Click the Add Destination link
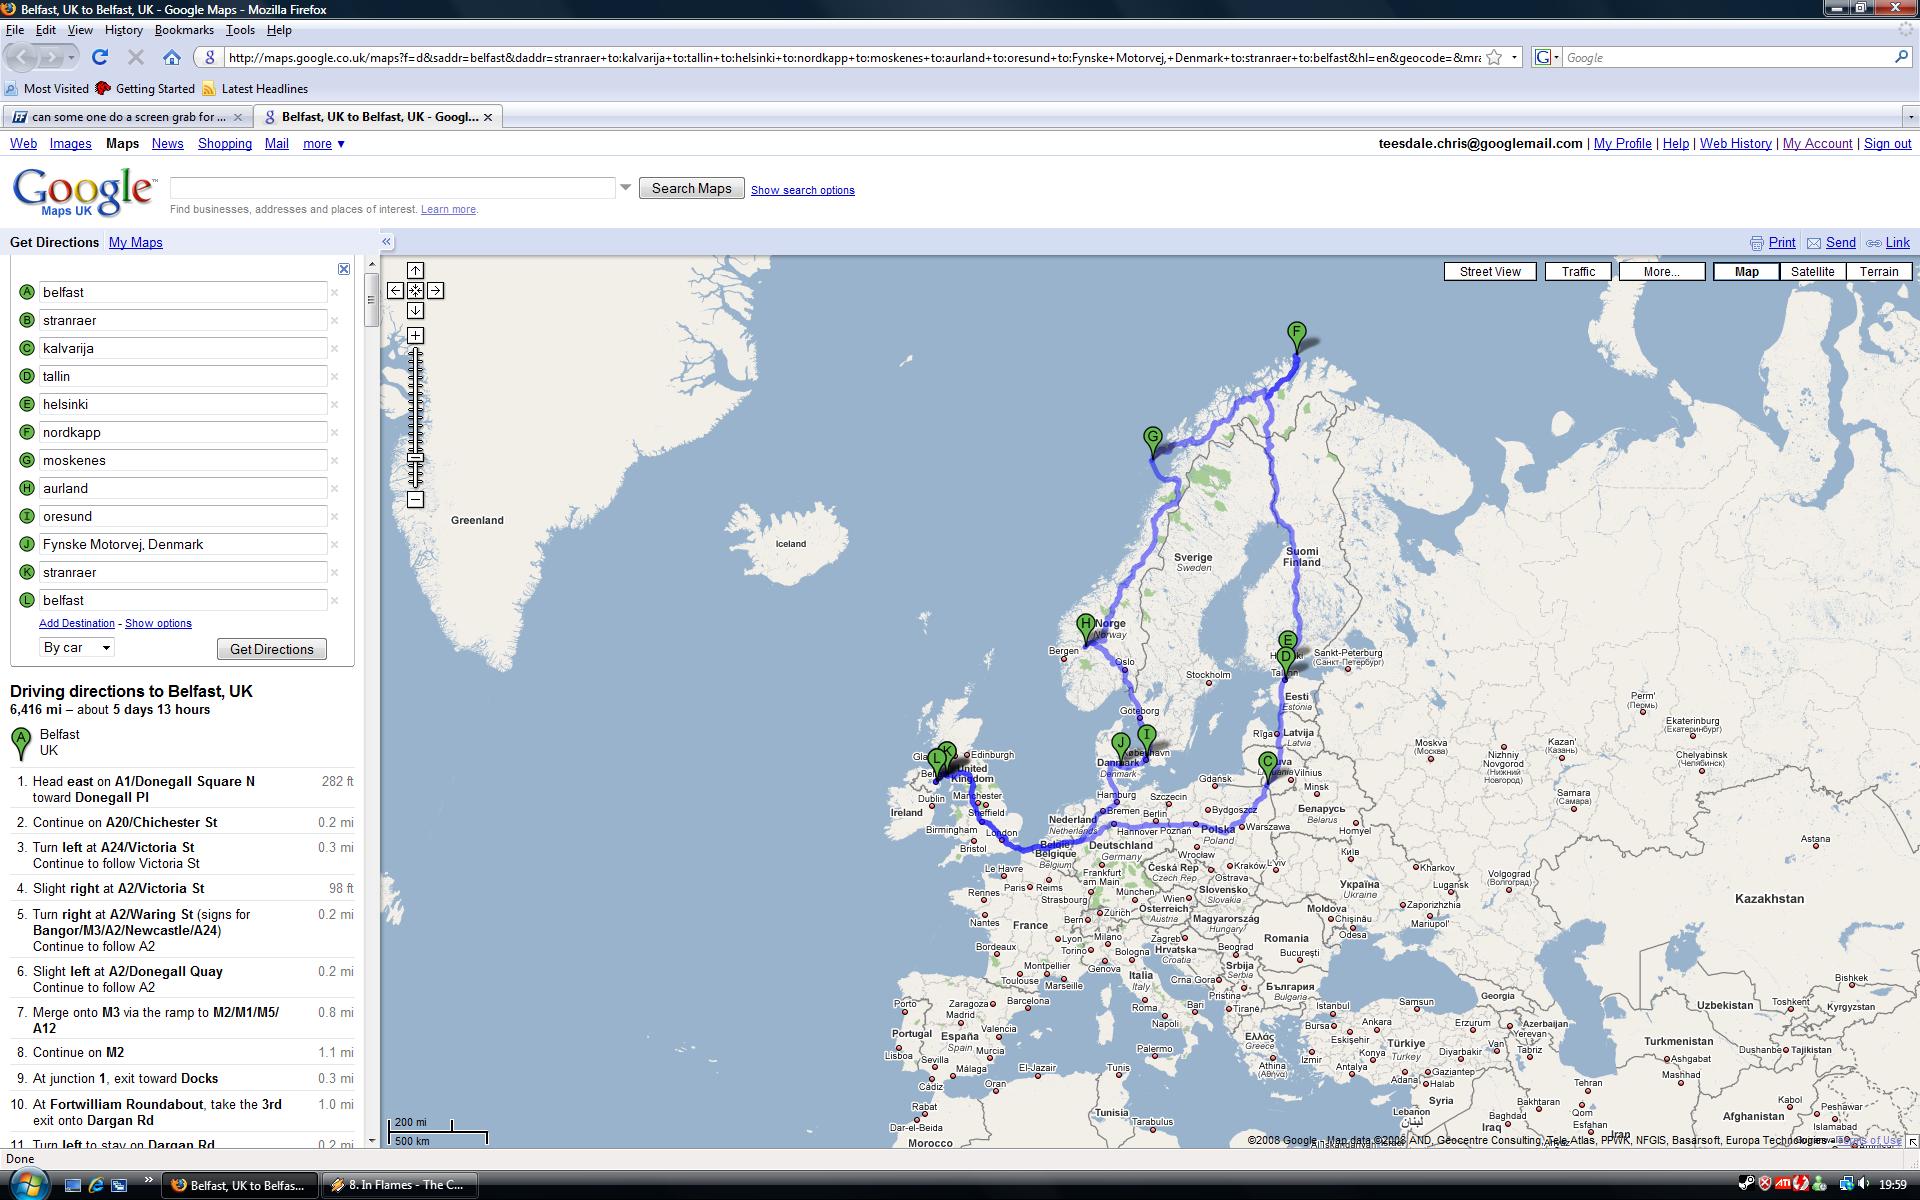Screen dimensions: 1920x1200 point(77,623)
